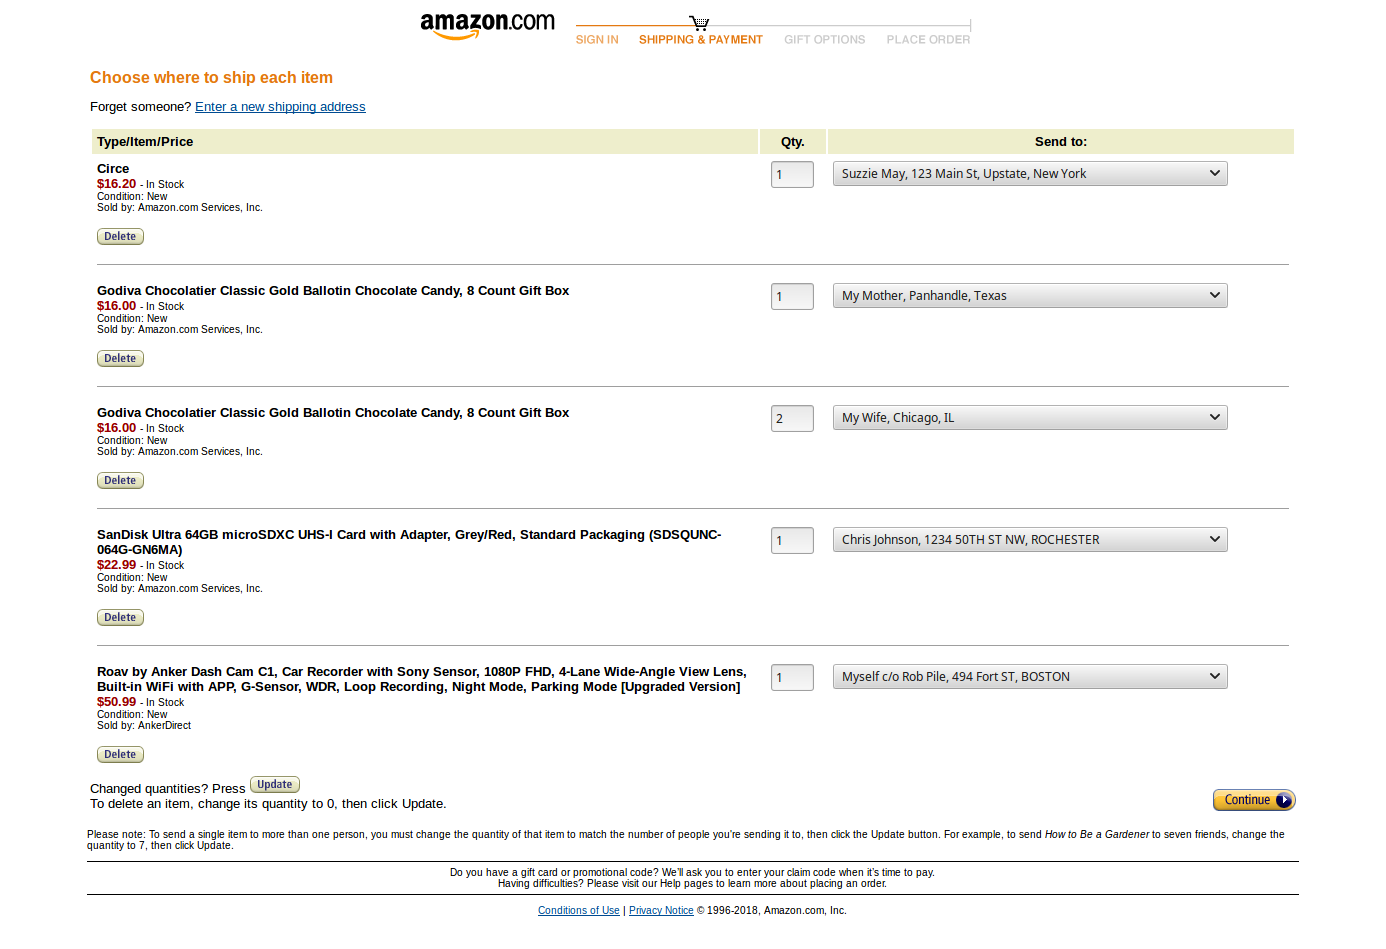The height and width of the screenshot is (949, 1386).
Task: Click the Amazon.com logo
Action: point(487,25)
